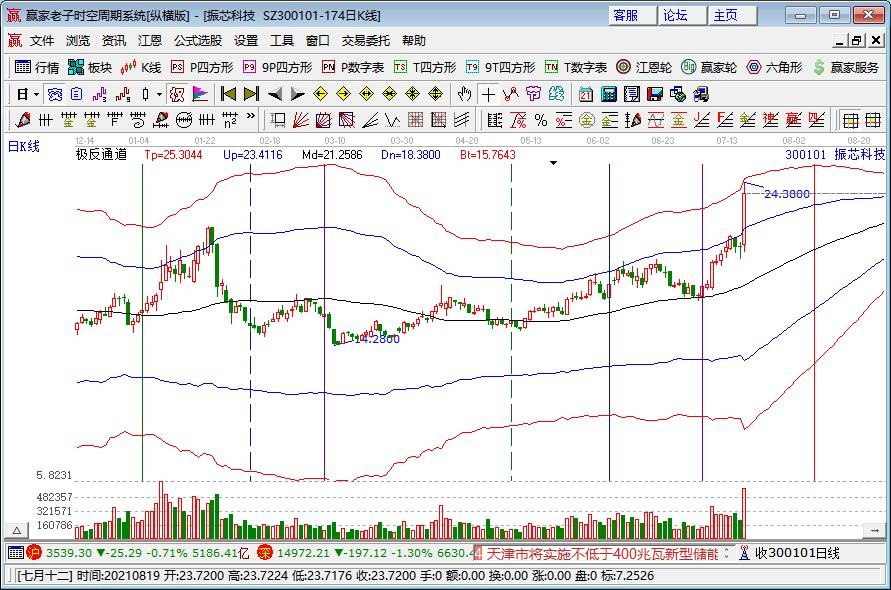Image resolution: width=891 pixels, height=590 pixels.
Task: Step back with the black left arrow
Action: pyautogui.click(x=275, y=94)
